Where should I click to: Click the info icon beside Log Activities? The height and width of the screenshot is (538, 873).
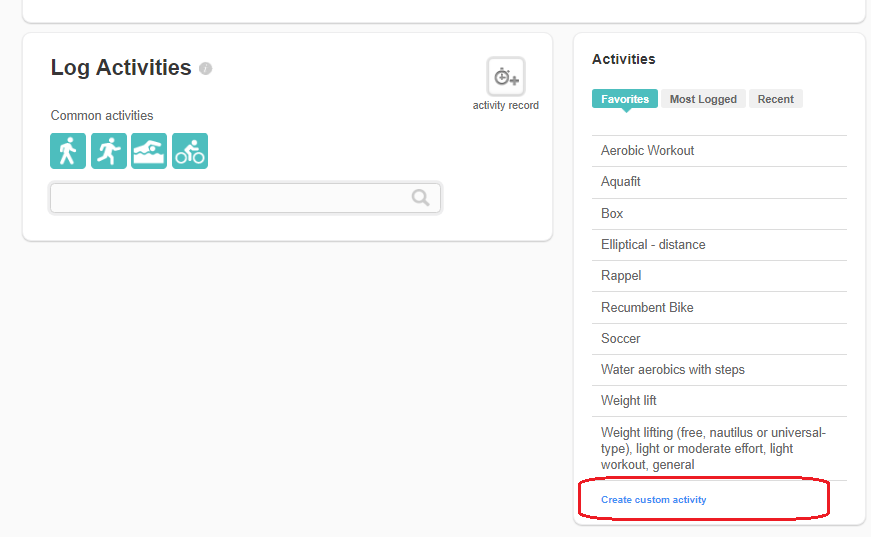click(x=205, y=69)
